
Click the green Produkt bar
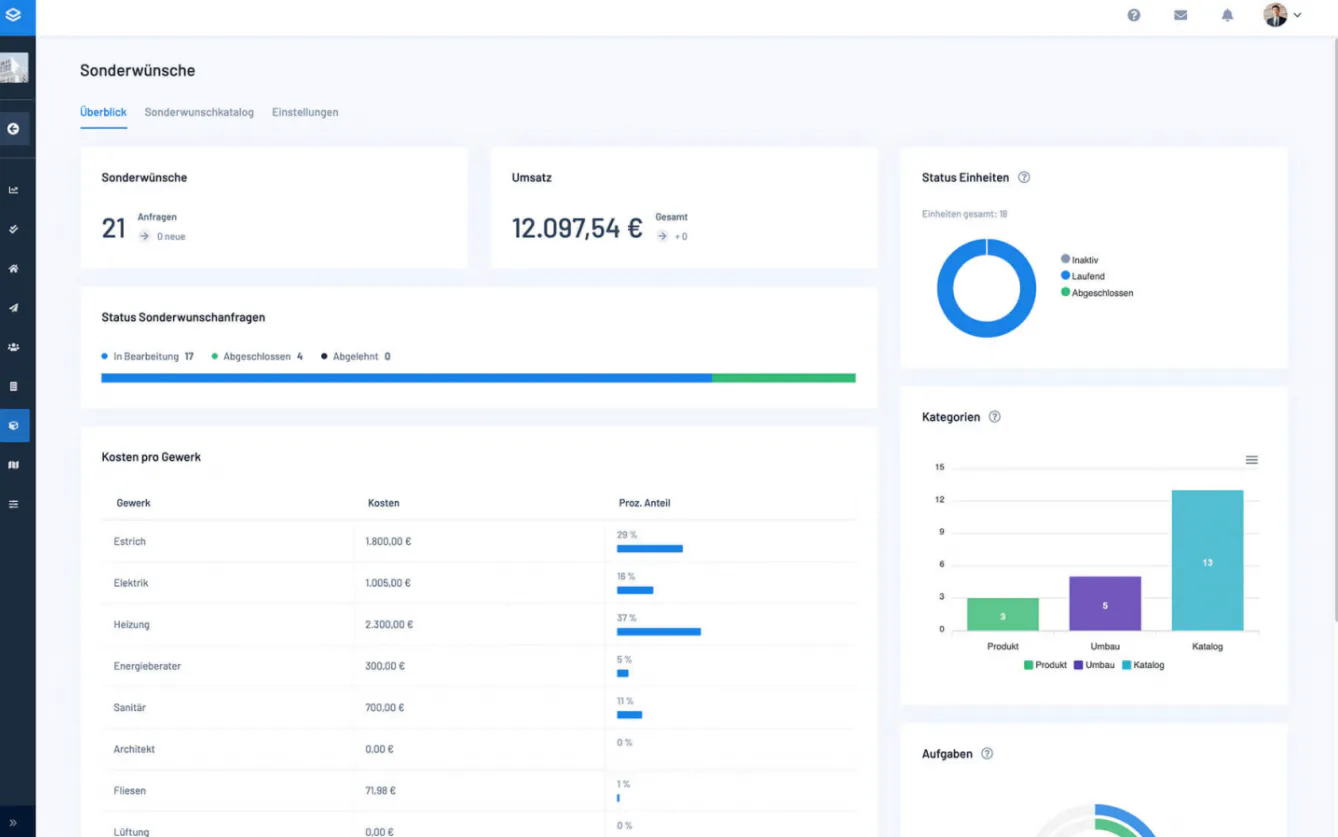1003,614
